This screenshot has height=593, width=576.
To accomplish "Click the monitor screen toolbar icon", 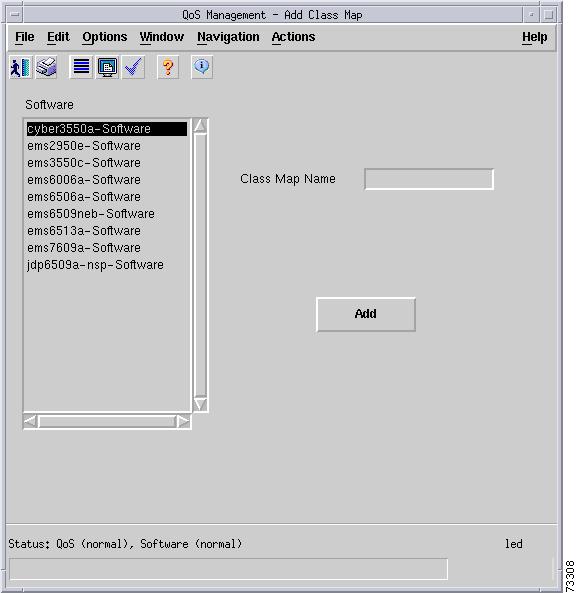I will 107,68.
